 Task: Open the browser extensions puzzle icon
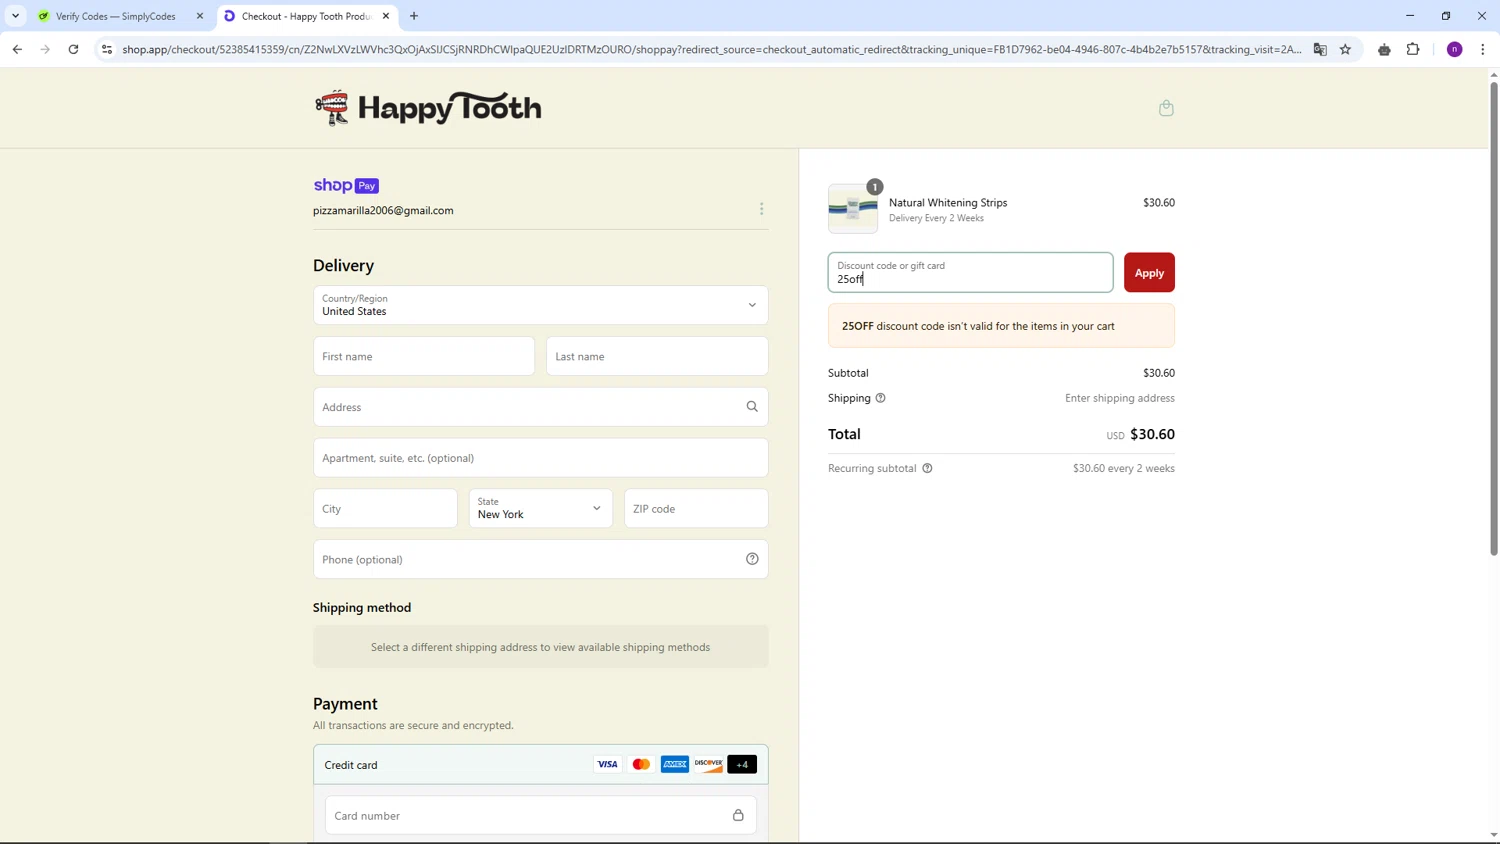(x=1413, y=49)
